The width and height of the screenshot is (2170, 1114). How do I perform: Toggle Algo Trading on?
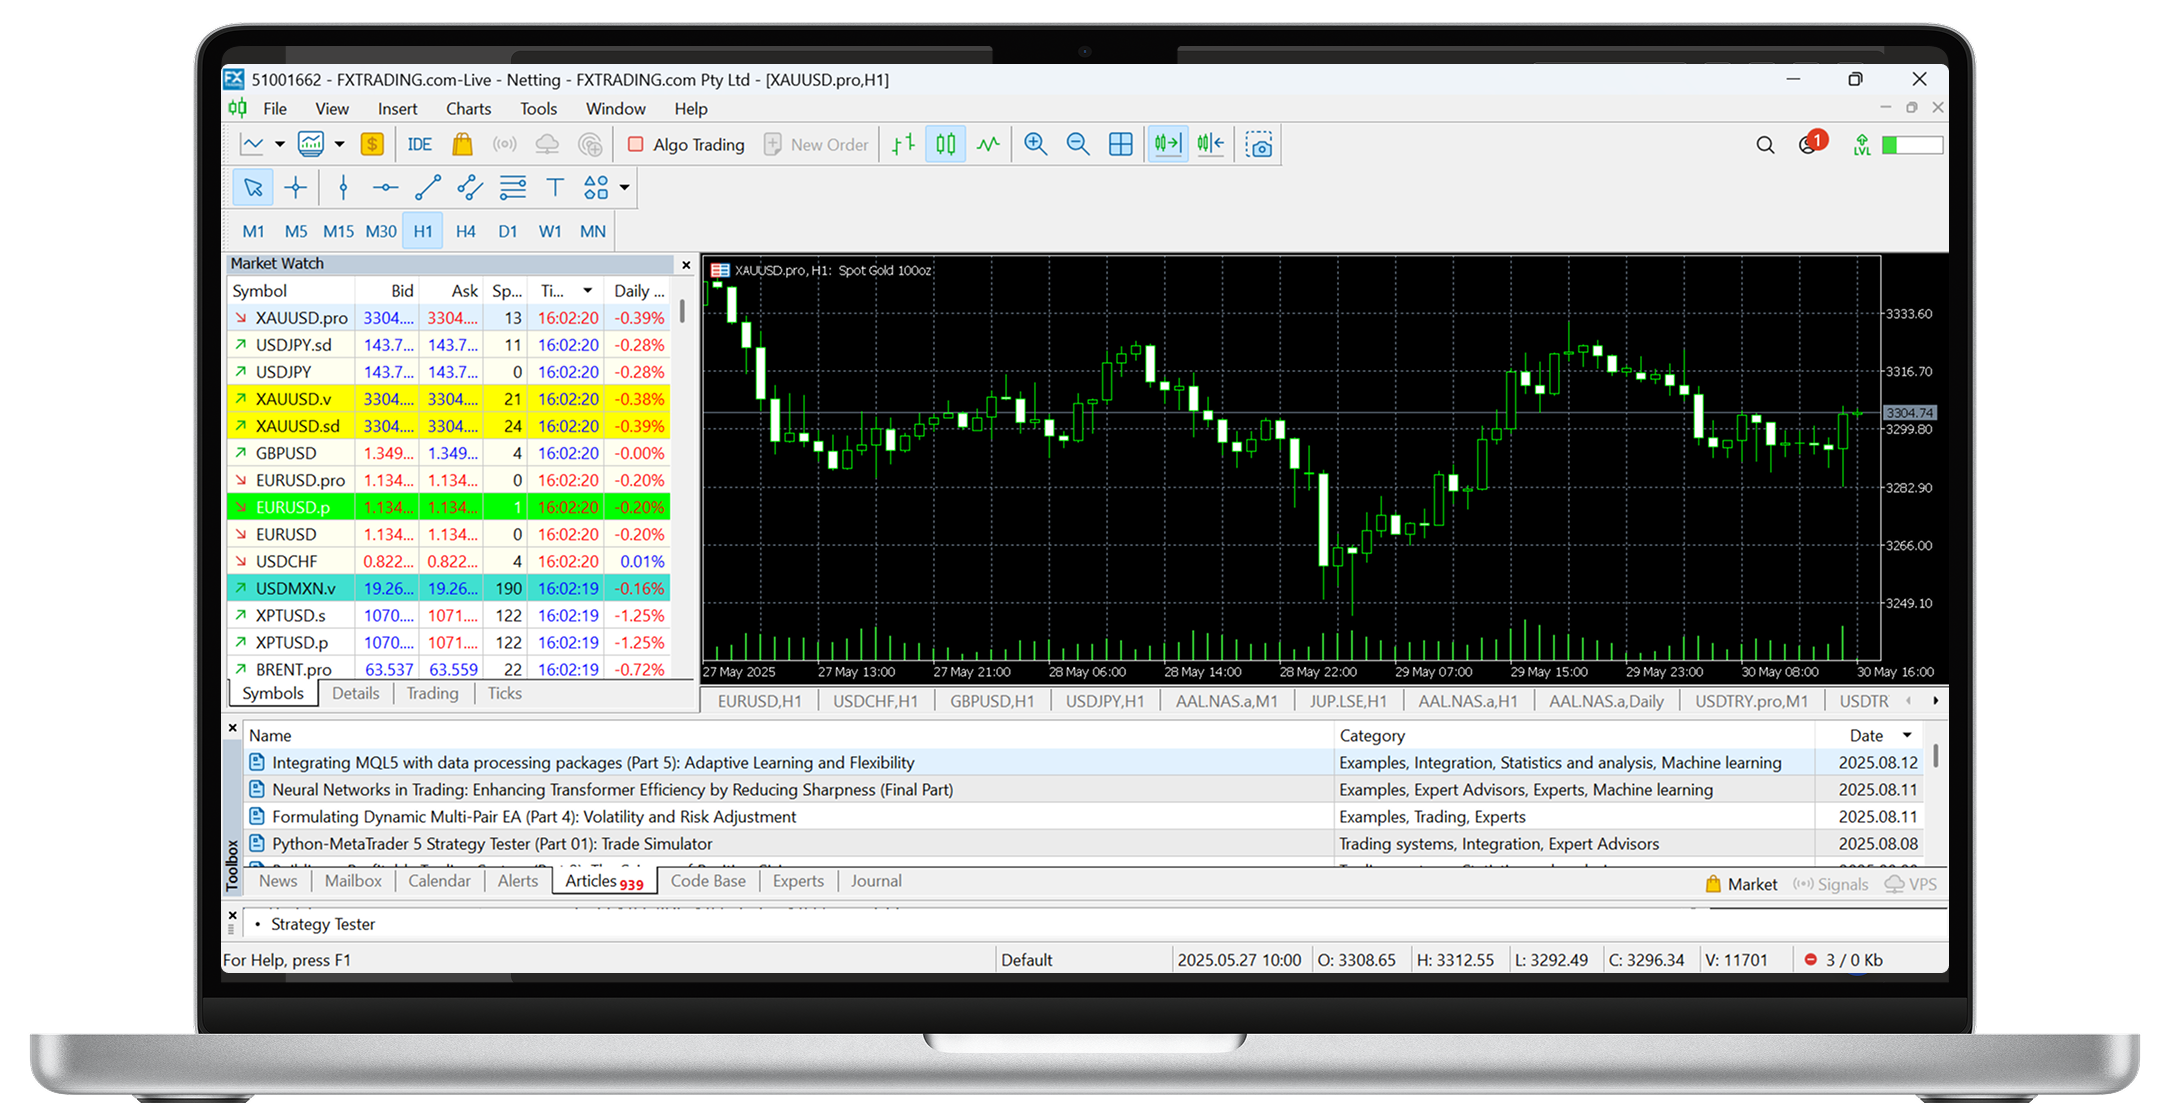(685, 144)
